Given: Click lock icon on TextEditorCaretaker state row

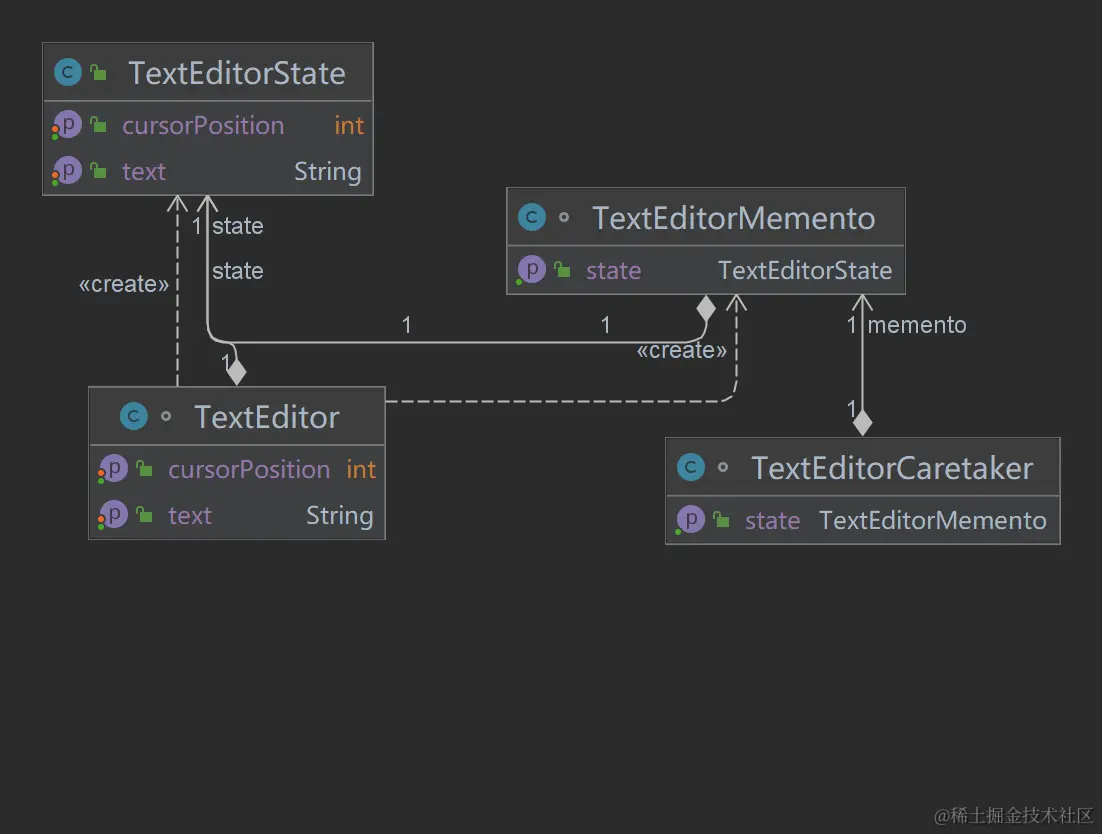Looking at the screenshot, I should [721, 519].
